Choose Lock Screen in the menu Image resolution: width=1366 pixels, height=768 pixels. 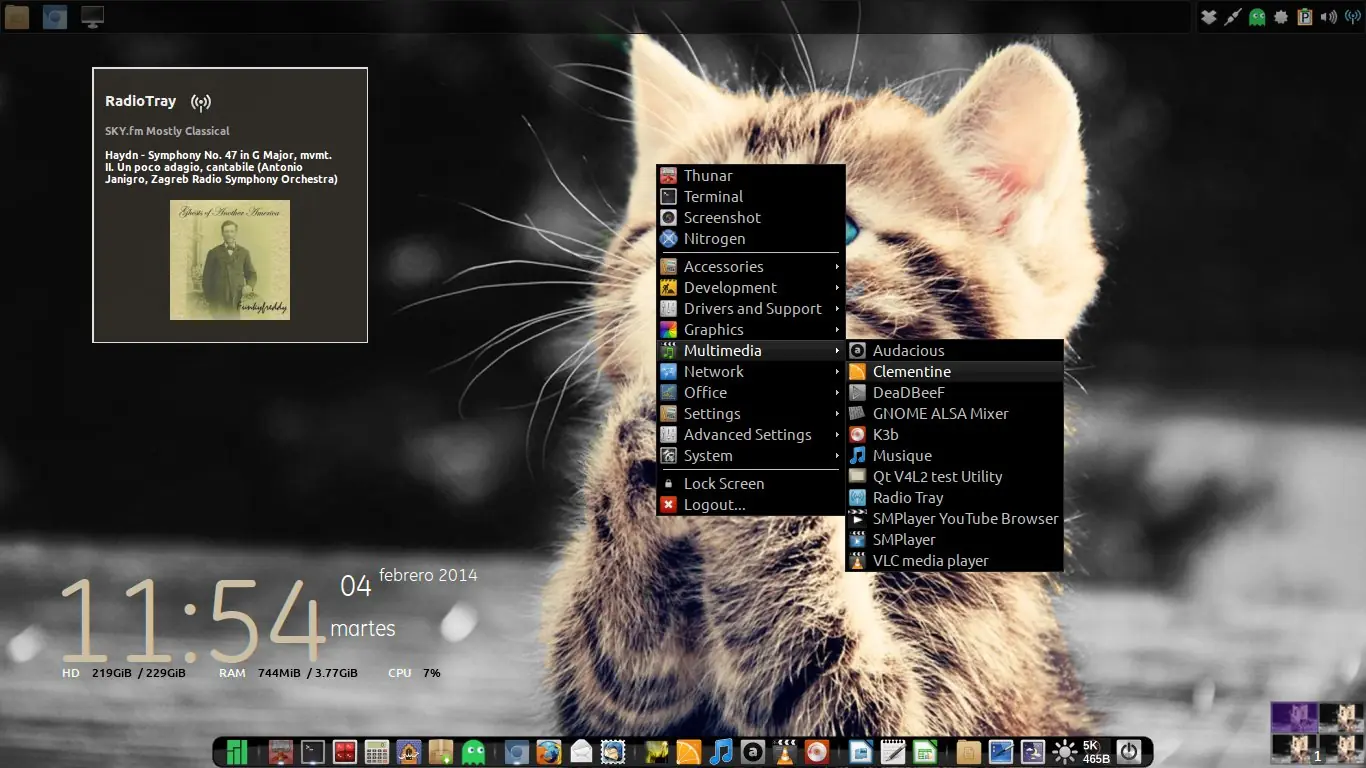click(724, 484)
